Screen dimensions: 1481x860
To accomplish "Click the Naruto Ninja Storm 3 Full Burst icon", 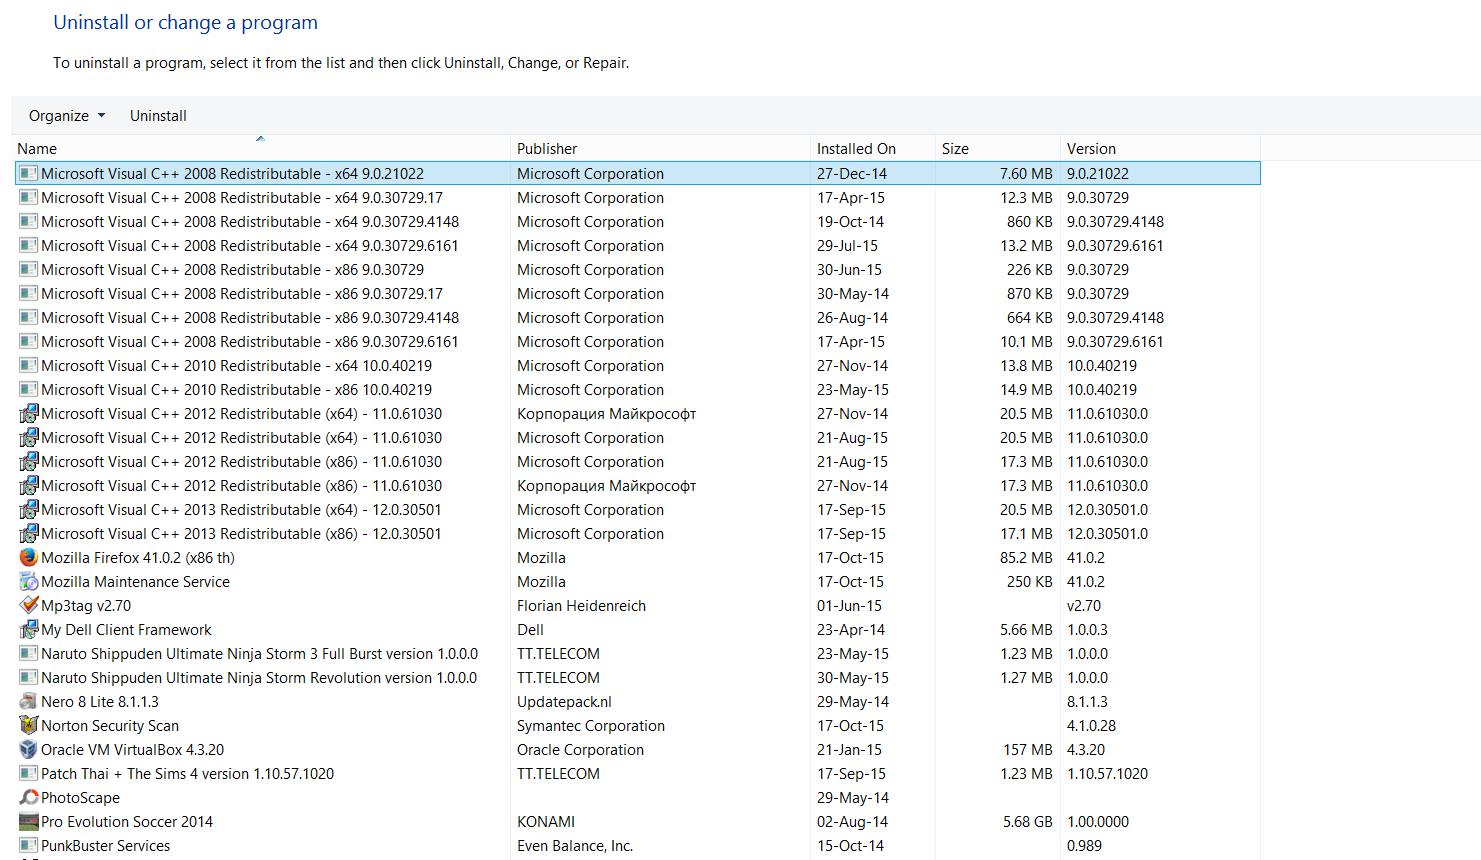I will pos(28,654).
